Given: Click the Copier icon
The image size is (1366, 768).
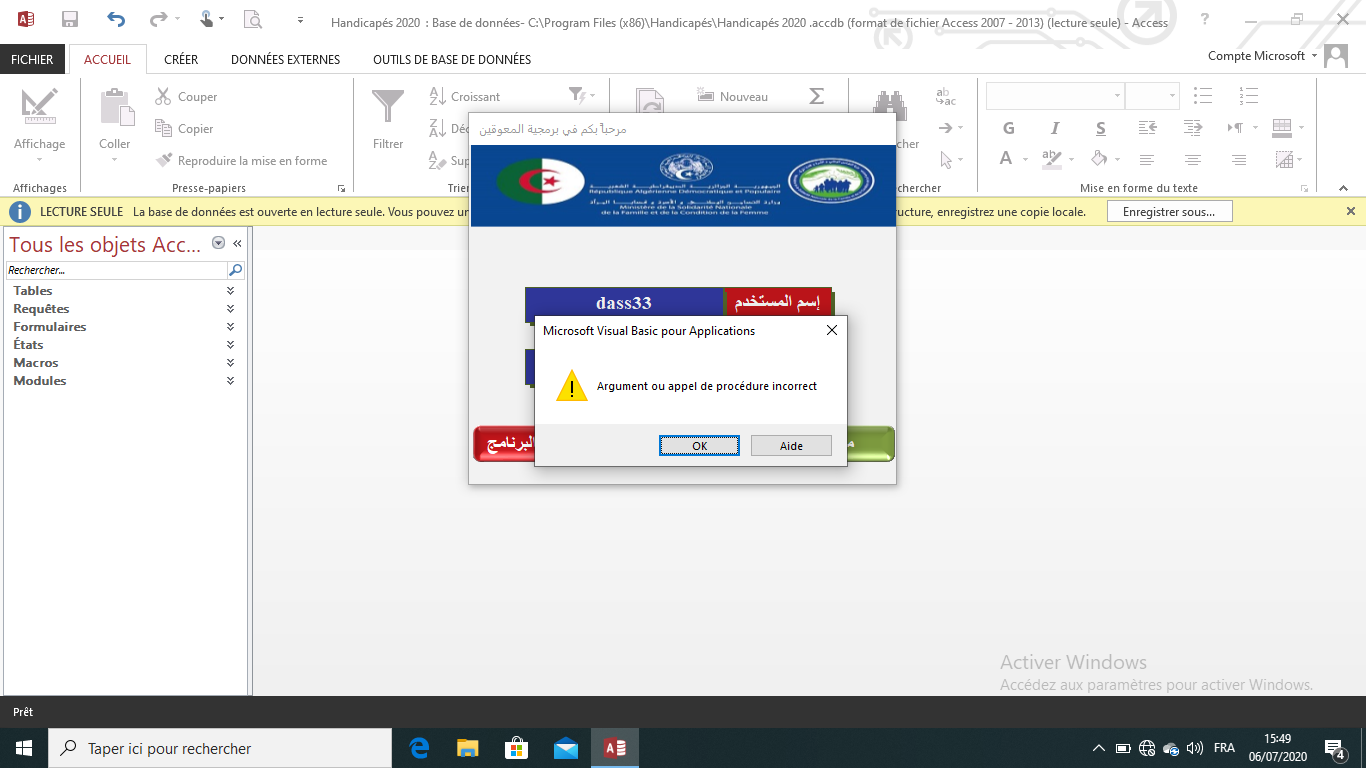Looking at the screenshot, I should point(163,128).
